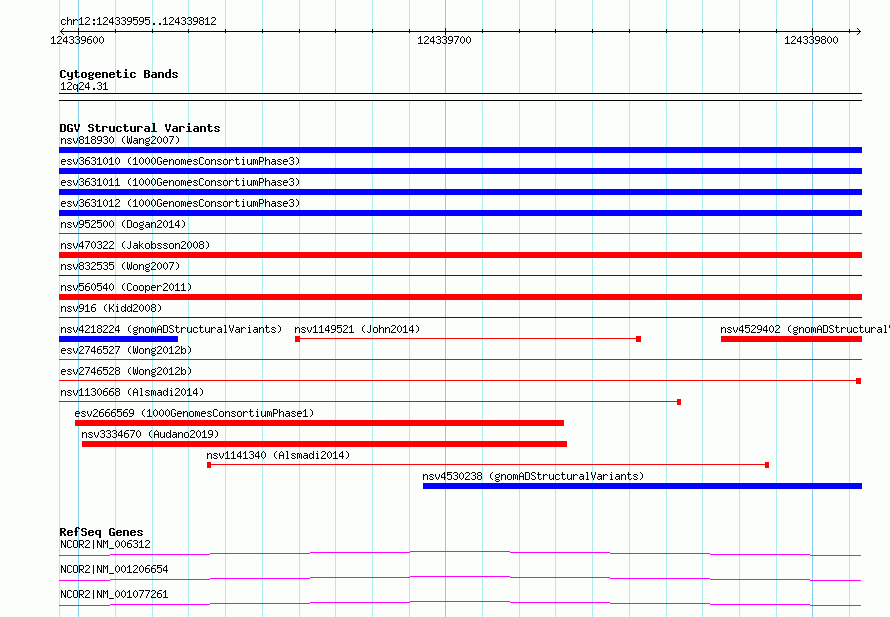Click the nsv4530238 gnomAD variant label
The width and height of the screenshot is (890, 617).
[x=533, y=476]
